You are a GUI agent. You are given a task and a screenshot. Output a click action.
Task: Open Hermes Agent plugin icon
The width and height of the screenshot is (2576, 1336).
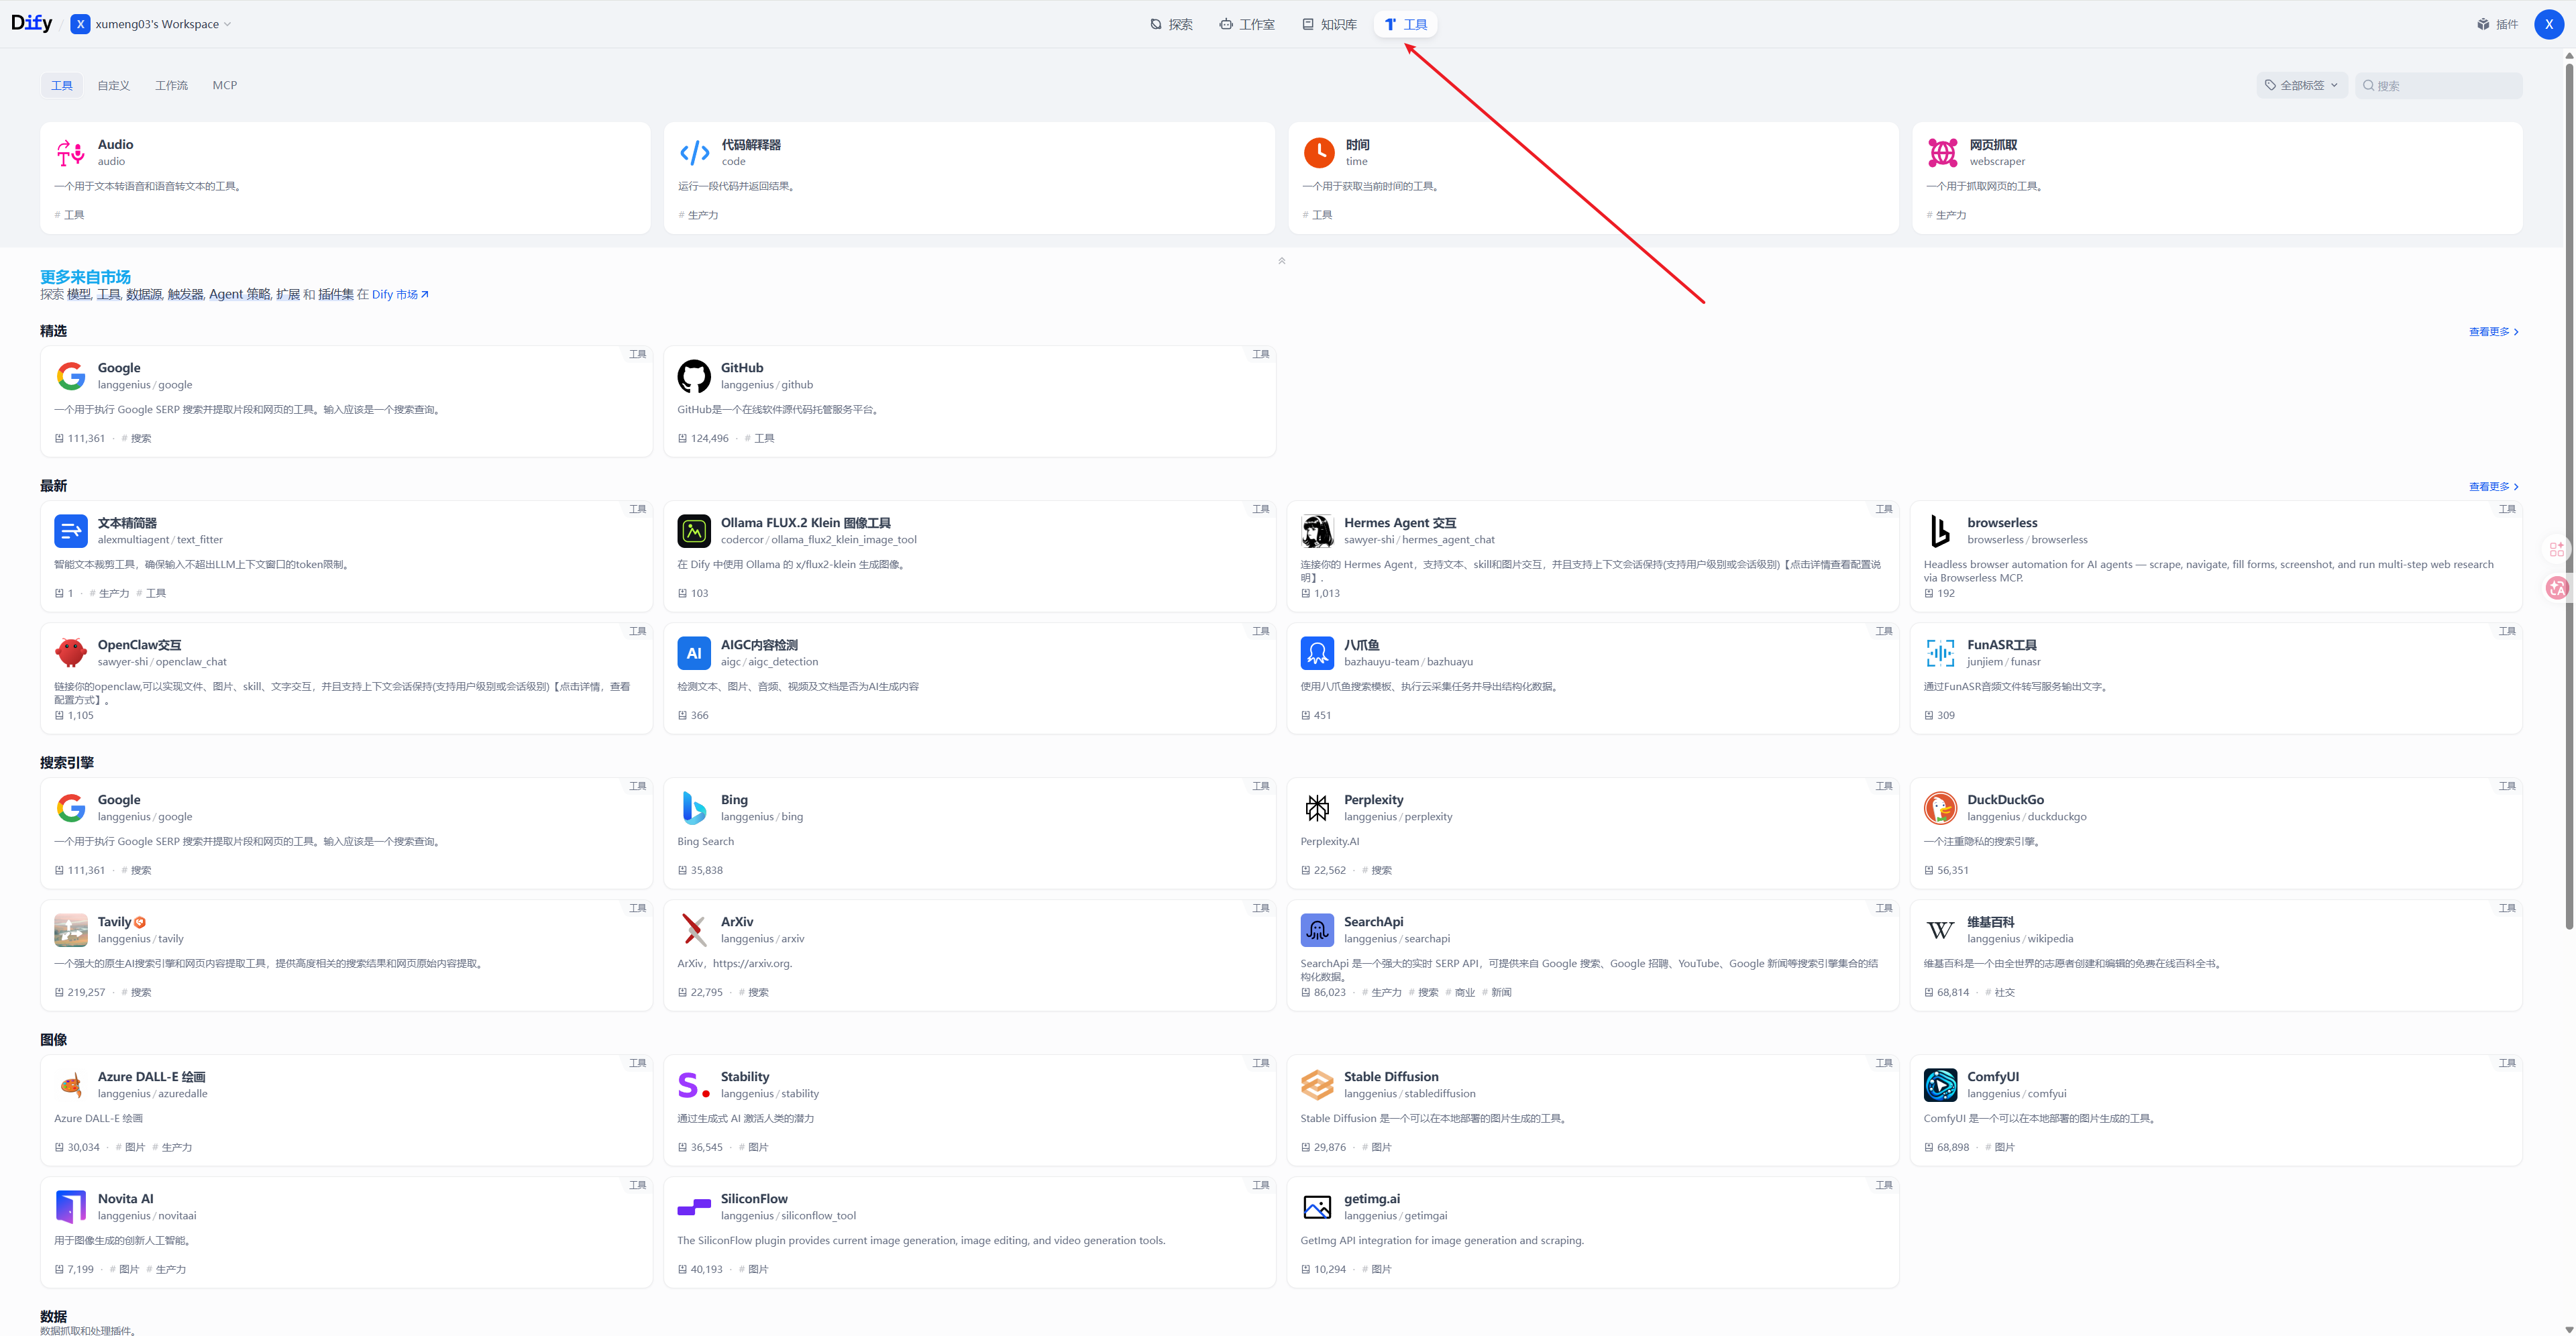click(1317, 531)
